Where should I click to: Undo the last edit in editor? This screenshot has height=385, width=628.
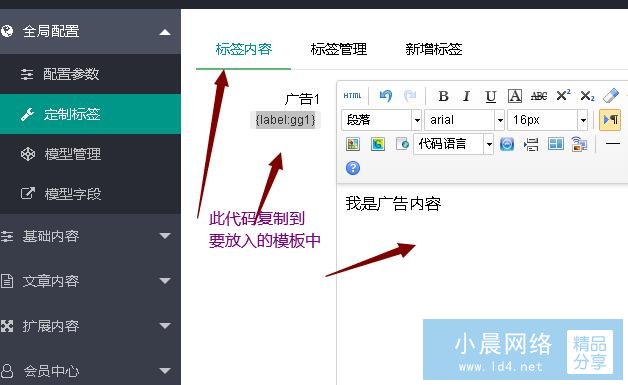[x=386, y=96]
